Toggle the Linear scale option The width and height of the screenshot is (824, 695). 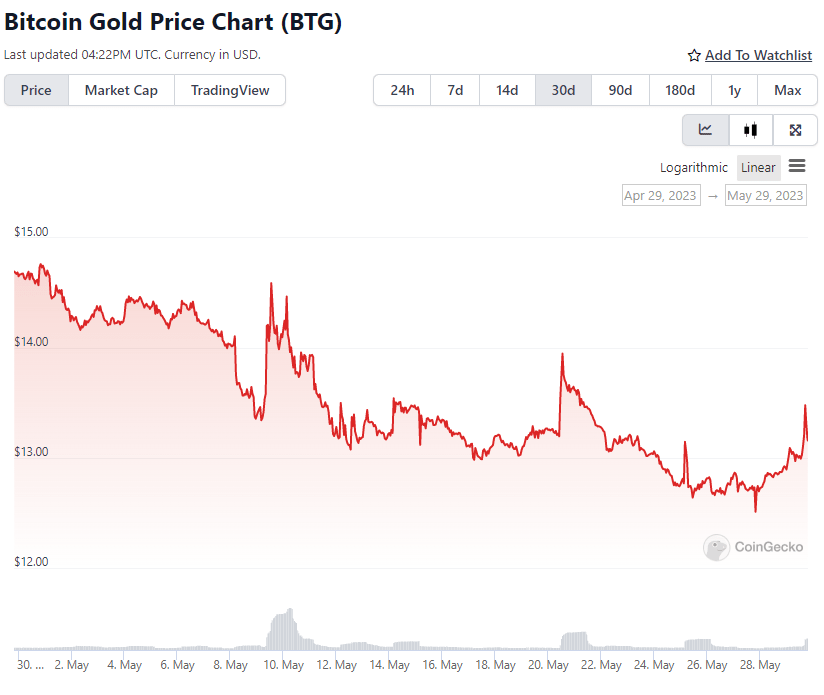[758, 168]
